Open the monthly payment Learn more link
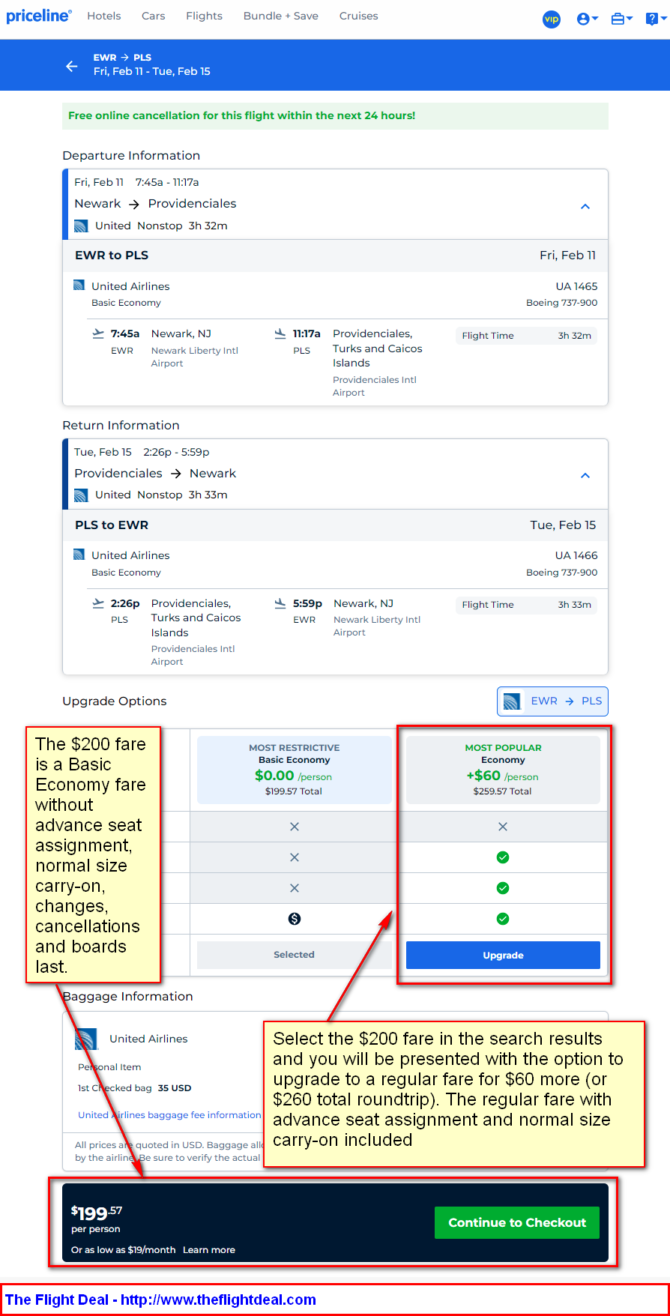The width and height of the screenshot is (670, 1316). coord(209,1250)
